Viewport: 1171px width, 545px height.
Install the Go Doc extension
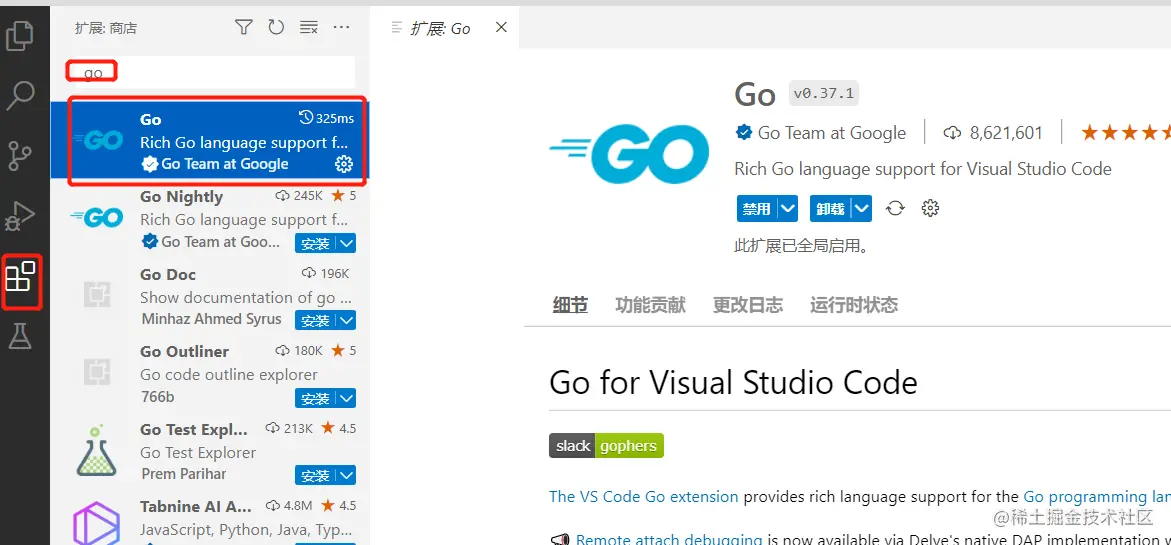(315, 321)
